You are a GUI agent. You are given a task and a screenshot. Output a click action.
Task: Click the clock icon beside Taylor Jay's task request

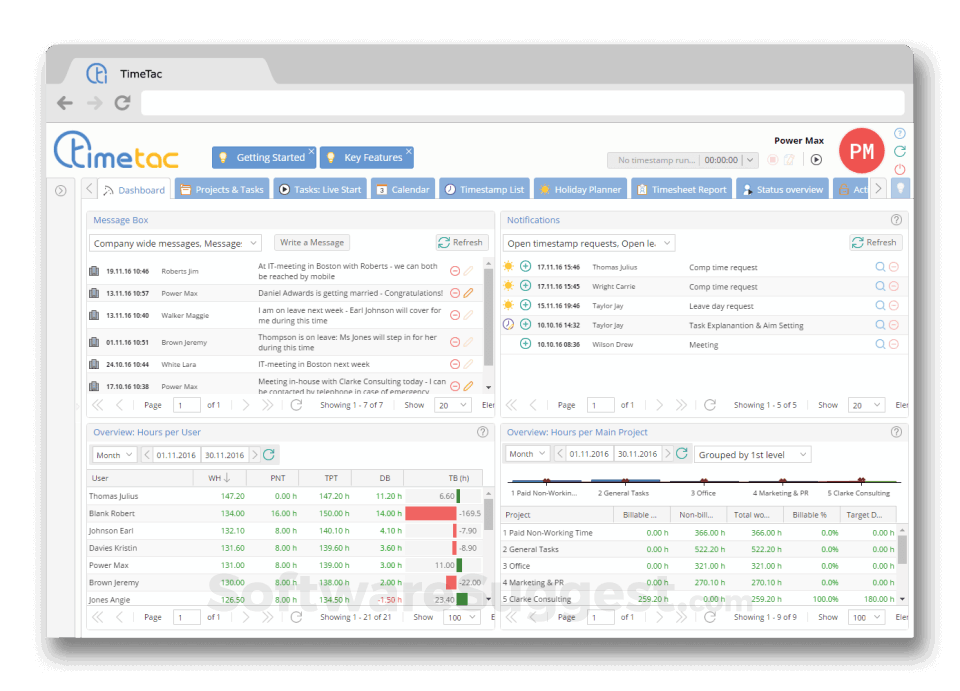tap(507, 324)
